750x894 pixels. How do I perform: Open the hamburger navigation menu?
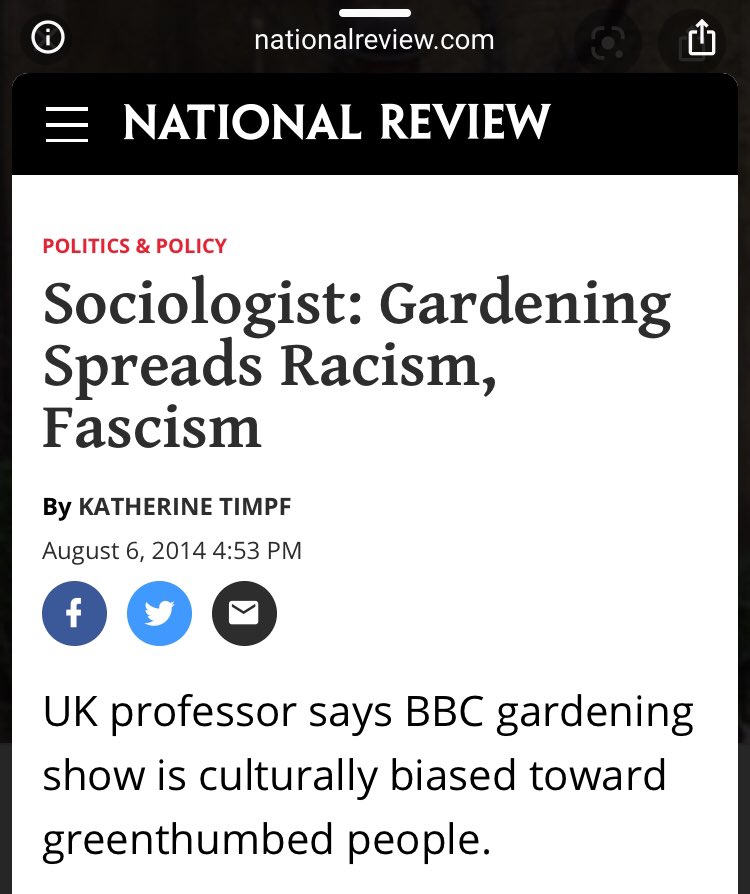[67, 124]
